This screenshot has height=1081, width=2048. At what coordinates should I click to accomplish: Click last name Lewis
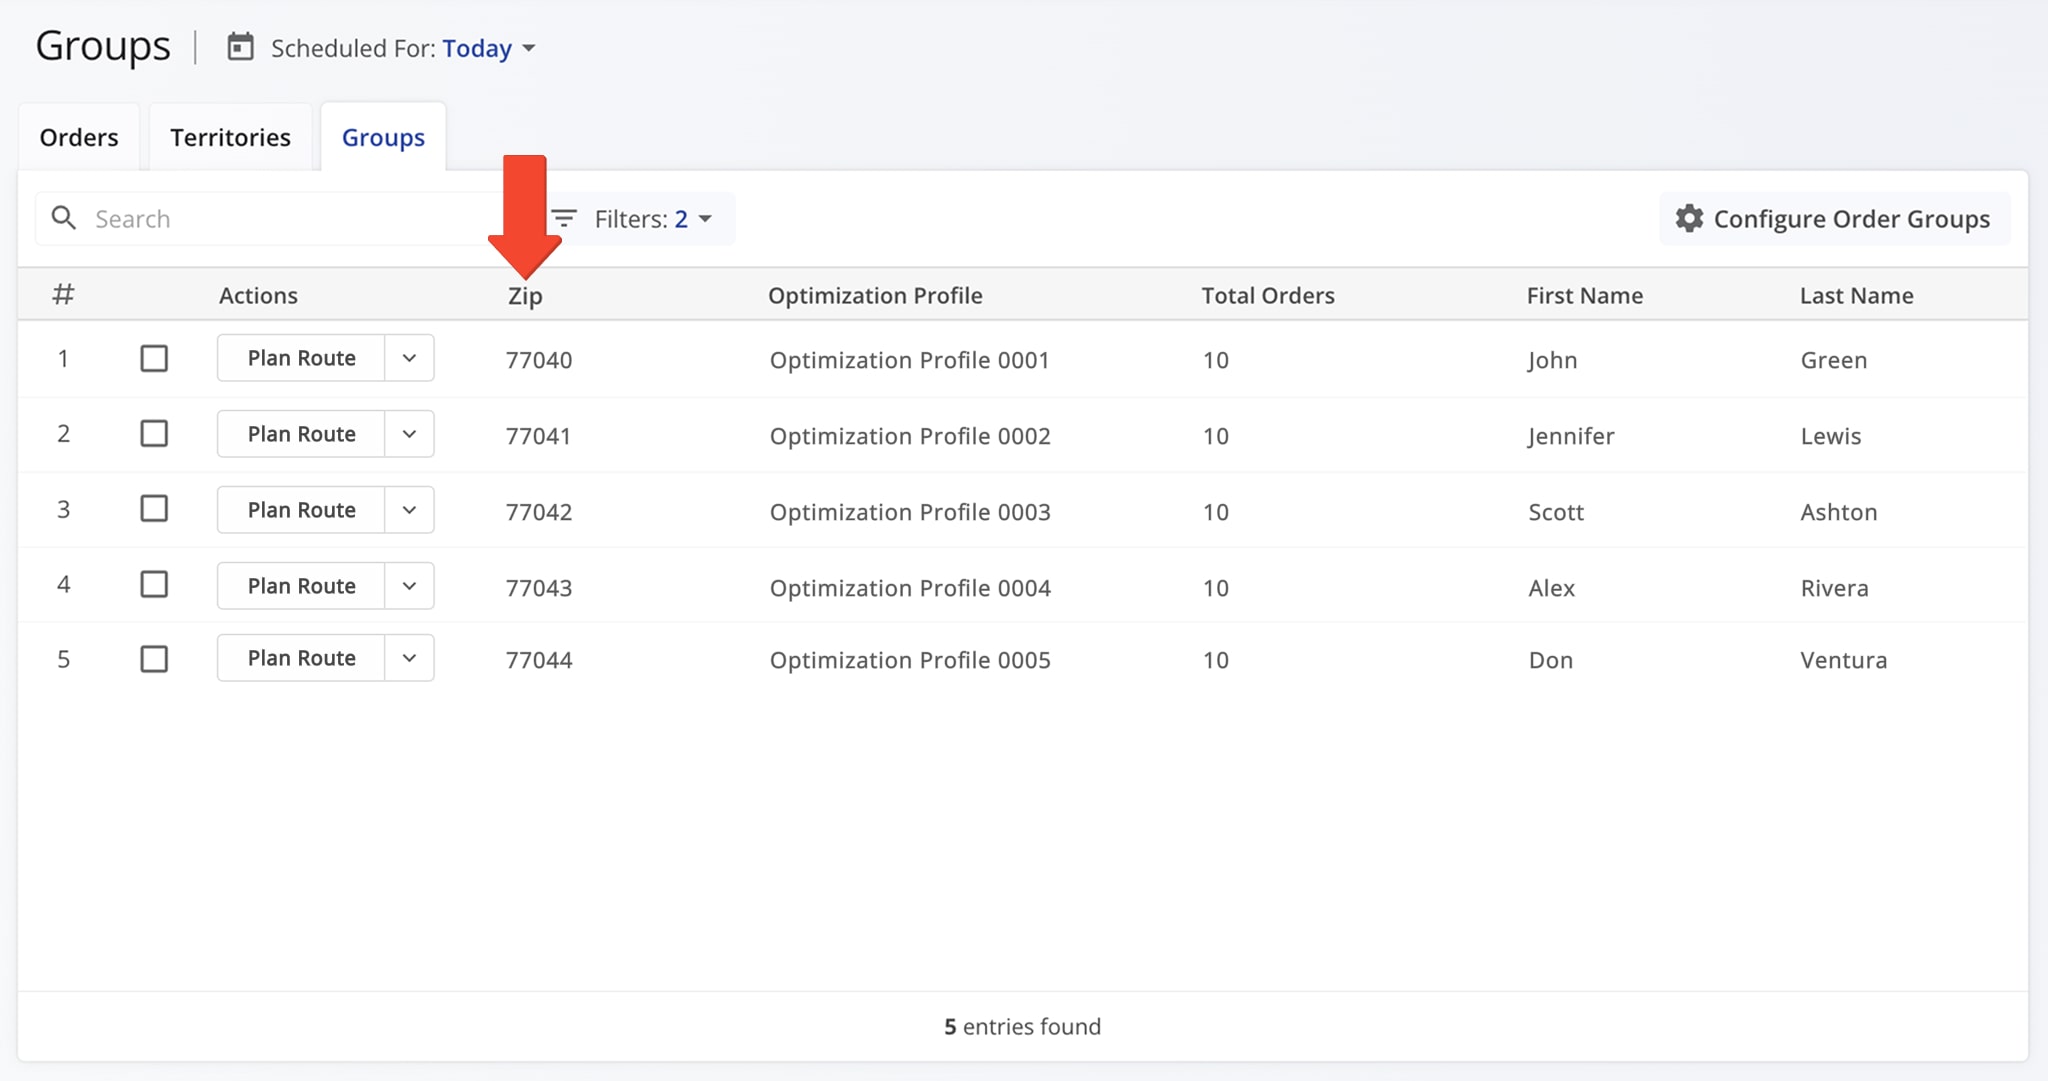pyautogui.click(x=1831, y=436)
